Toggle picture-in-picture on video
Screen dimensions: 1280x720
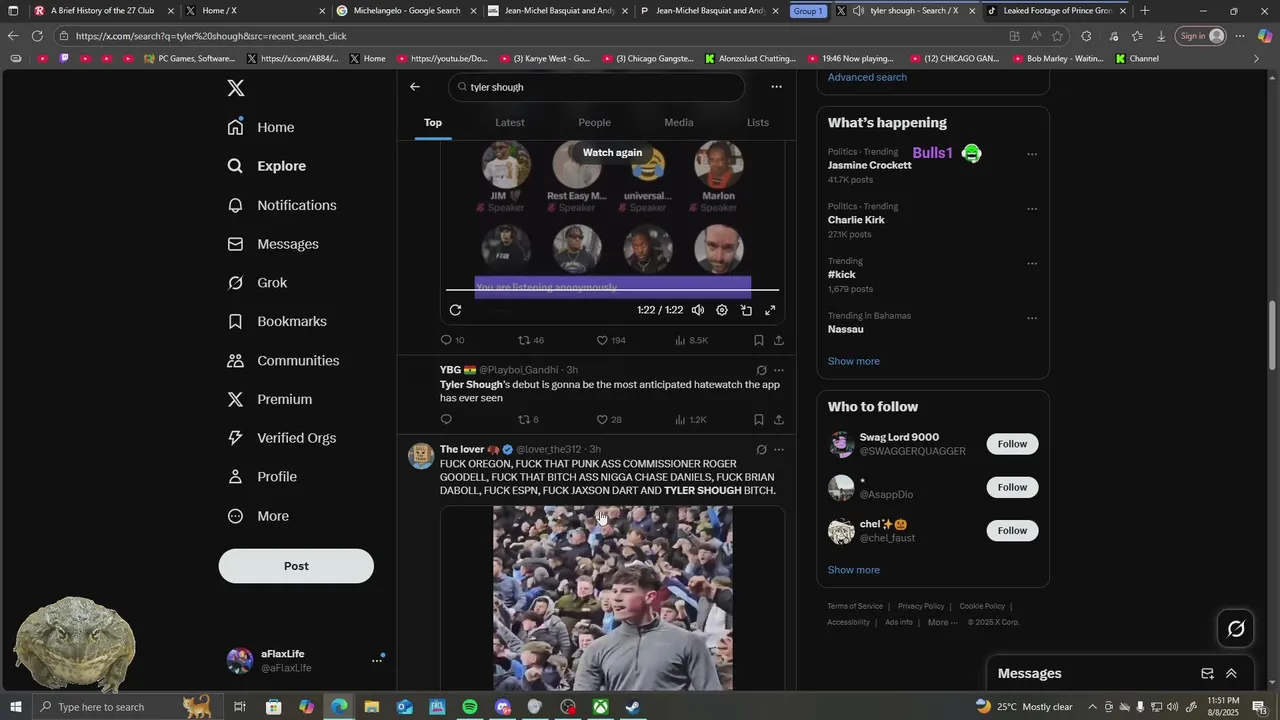pos(746,310)
